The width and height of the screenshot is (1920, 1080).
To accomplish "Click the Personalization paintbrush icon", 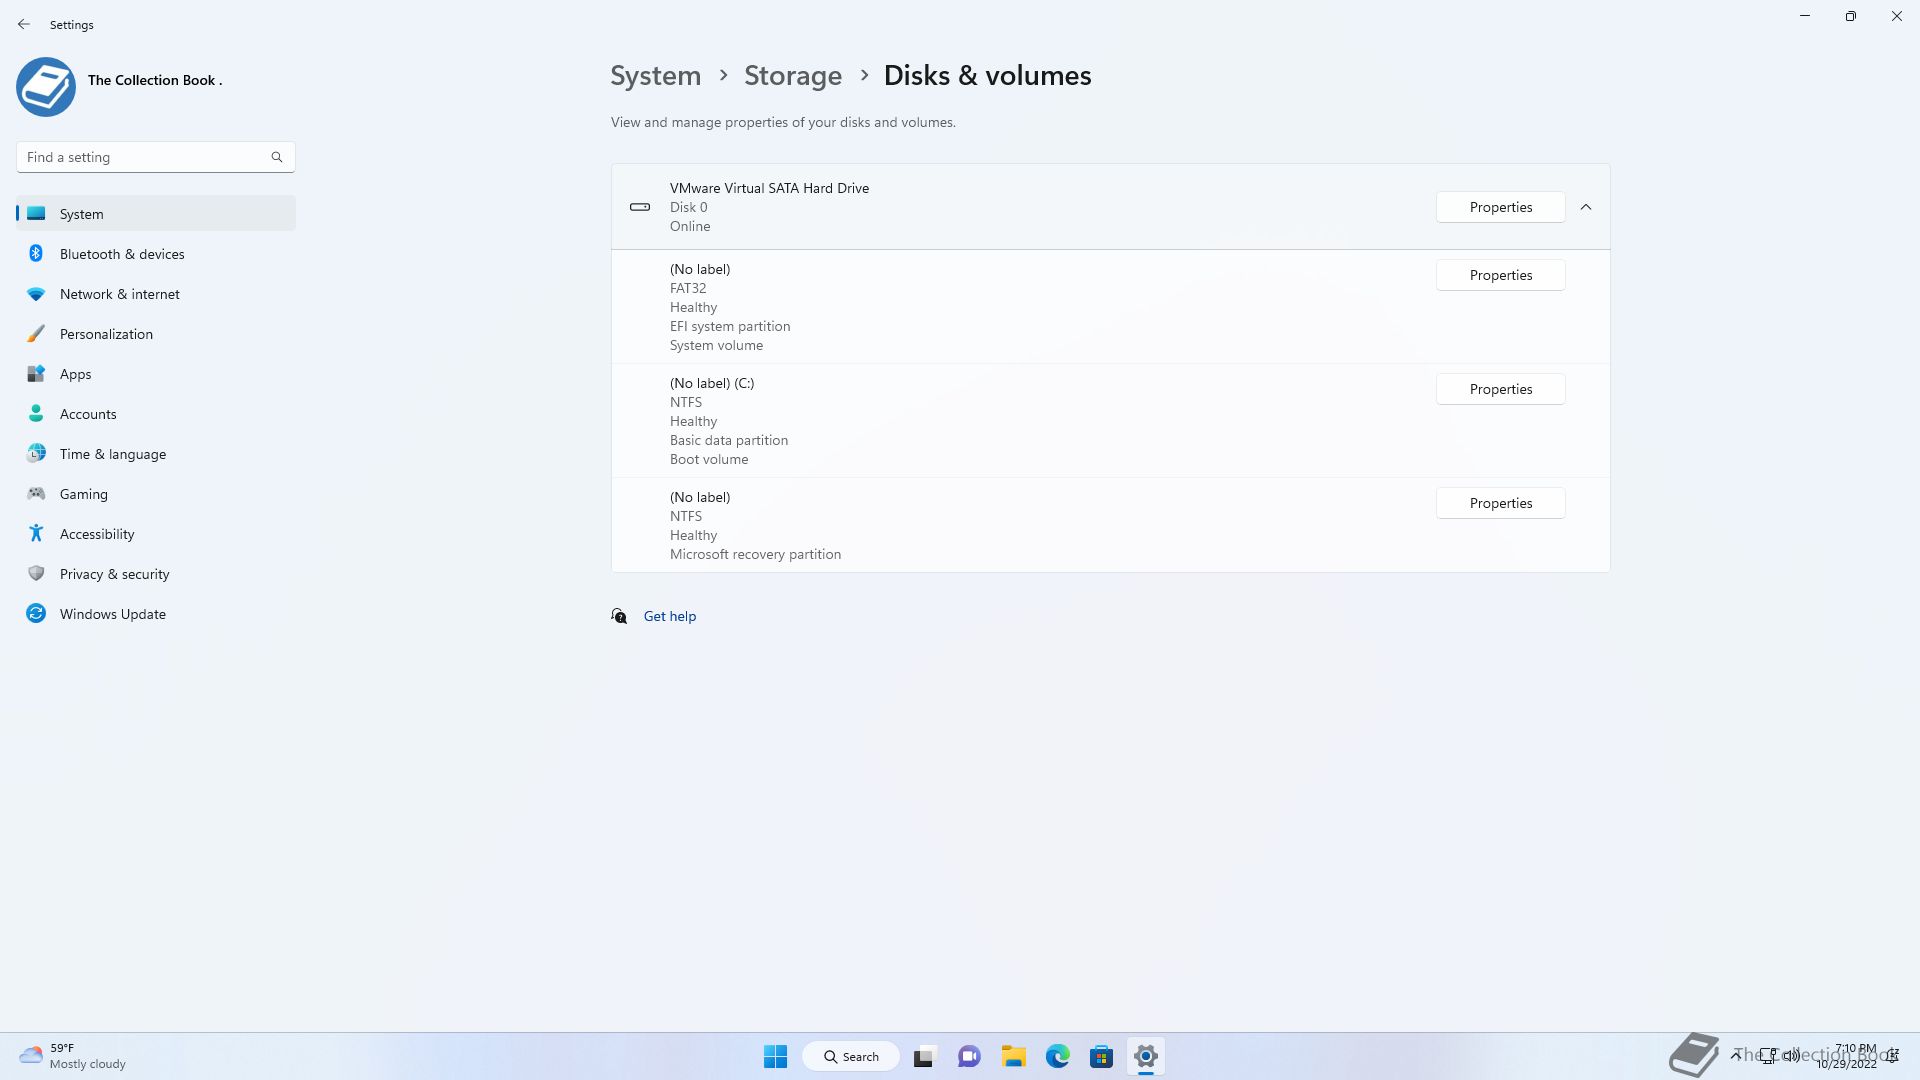I will (x=36, y=334).
